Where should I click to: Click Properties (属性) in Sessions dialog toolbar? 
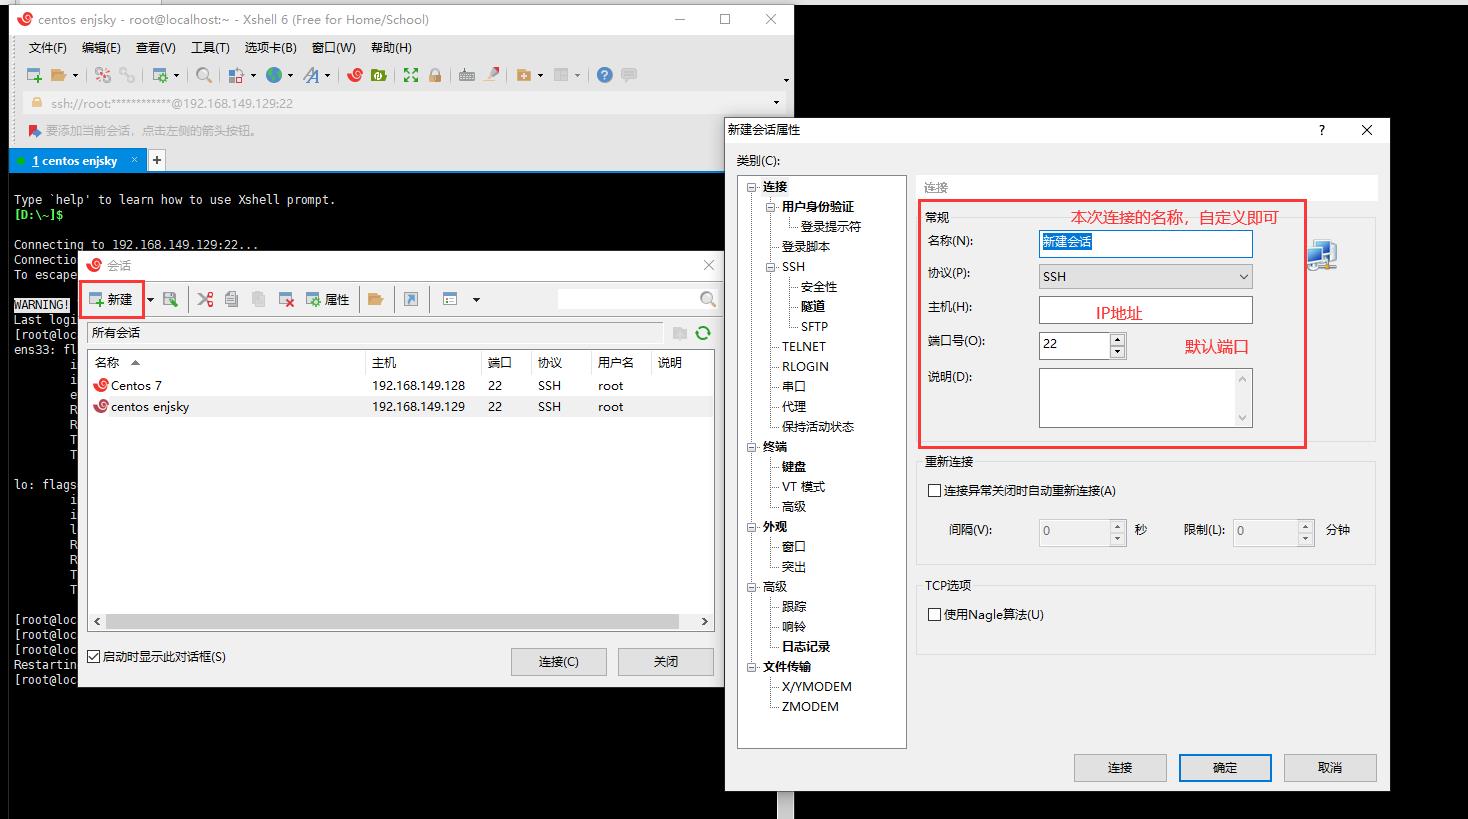[x=328, y=299]
